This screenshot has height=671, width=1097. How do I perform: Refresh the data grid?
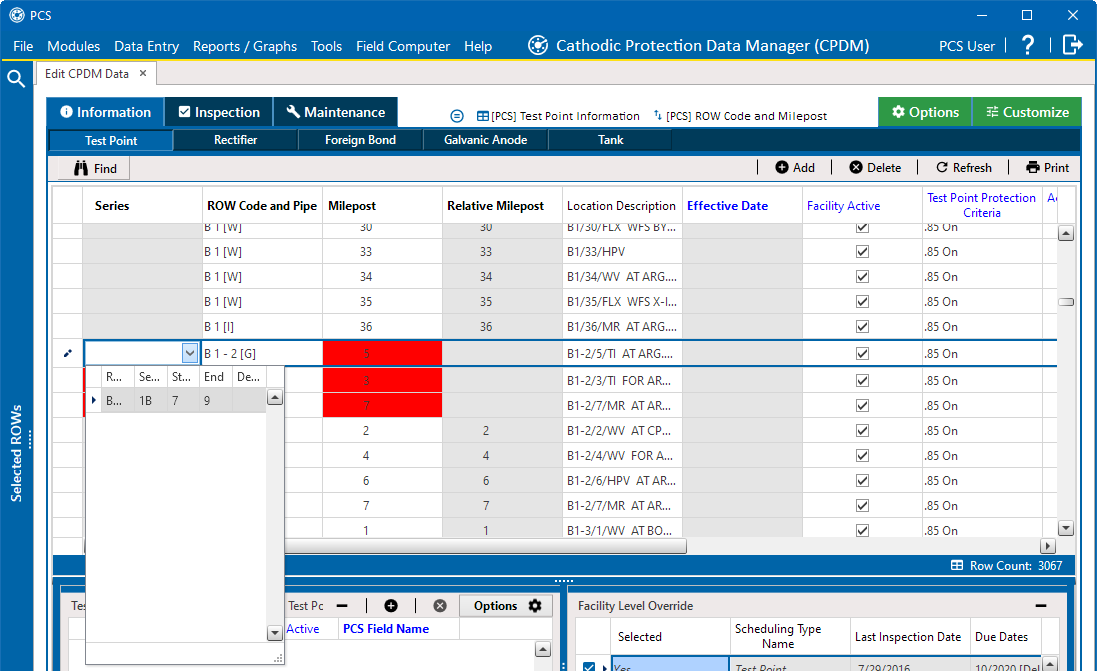pyautogui.click(x=963, y=168)
